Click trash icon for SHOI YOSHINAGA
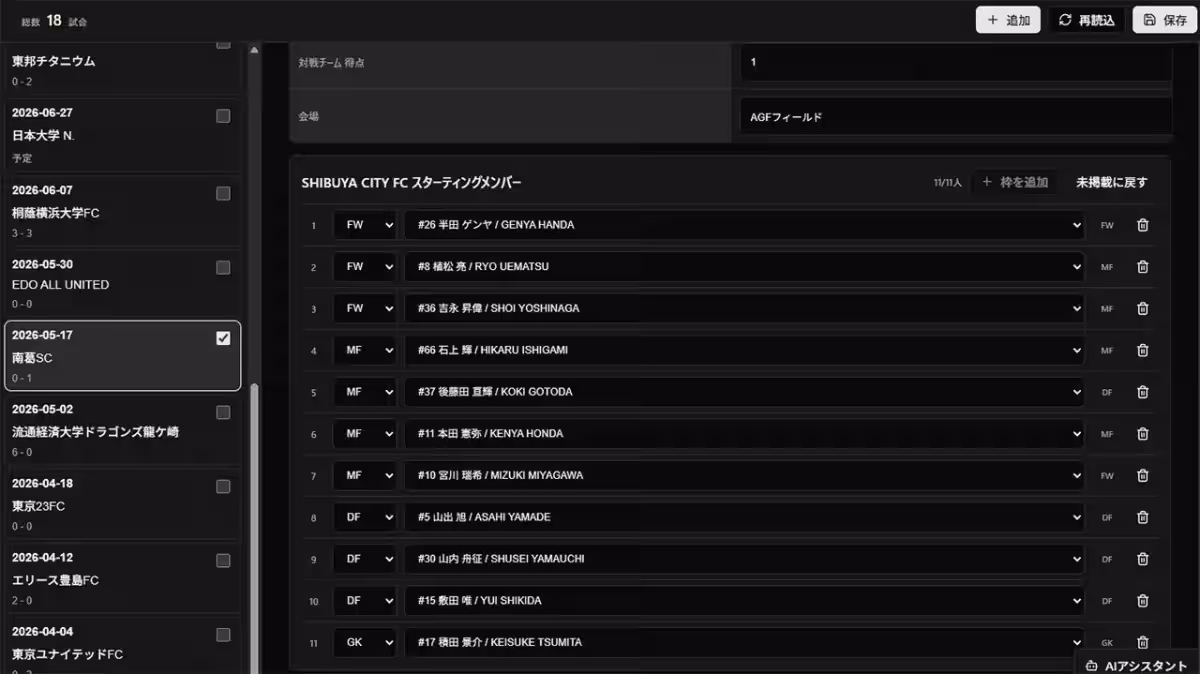 [x=1142, y=309]
